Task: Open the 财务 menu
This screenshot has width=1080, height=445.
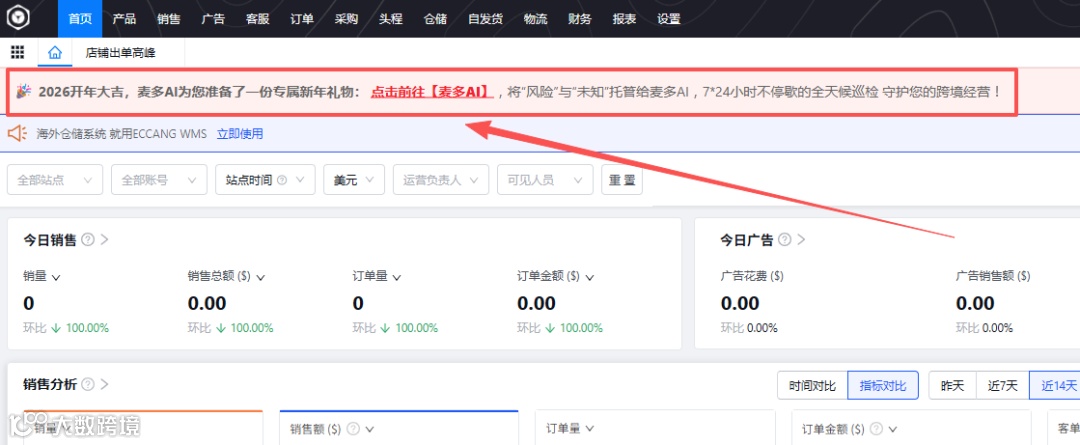Action: (x=580, y=19)
